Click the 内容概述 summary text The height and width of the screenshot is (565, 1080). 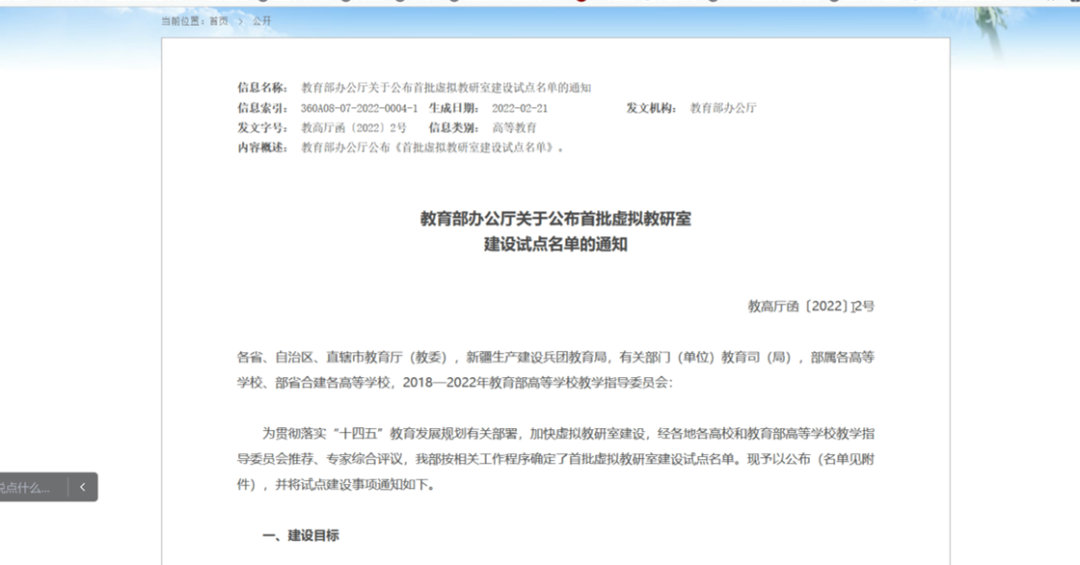(x=433, y=148)
